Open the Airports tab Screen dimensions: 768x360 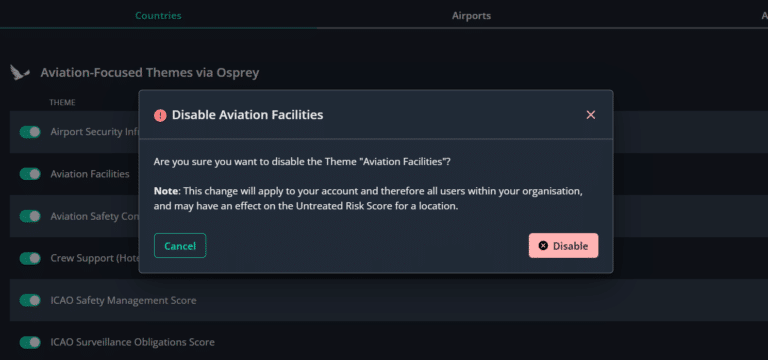471,16
